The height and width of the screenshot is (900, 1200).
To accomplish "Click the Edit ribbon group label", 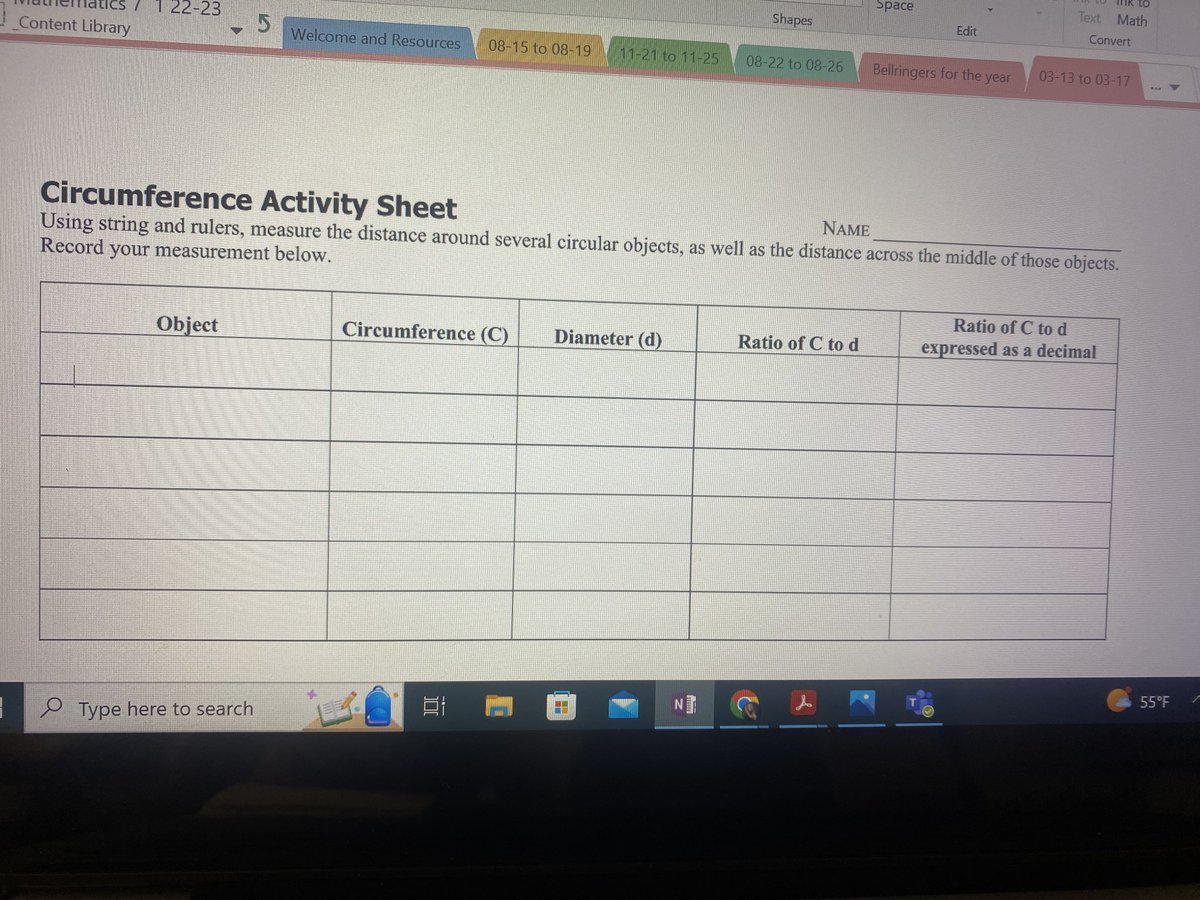I will [x=966, y=31].
